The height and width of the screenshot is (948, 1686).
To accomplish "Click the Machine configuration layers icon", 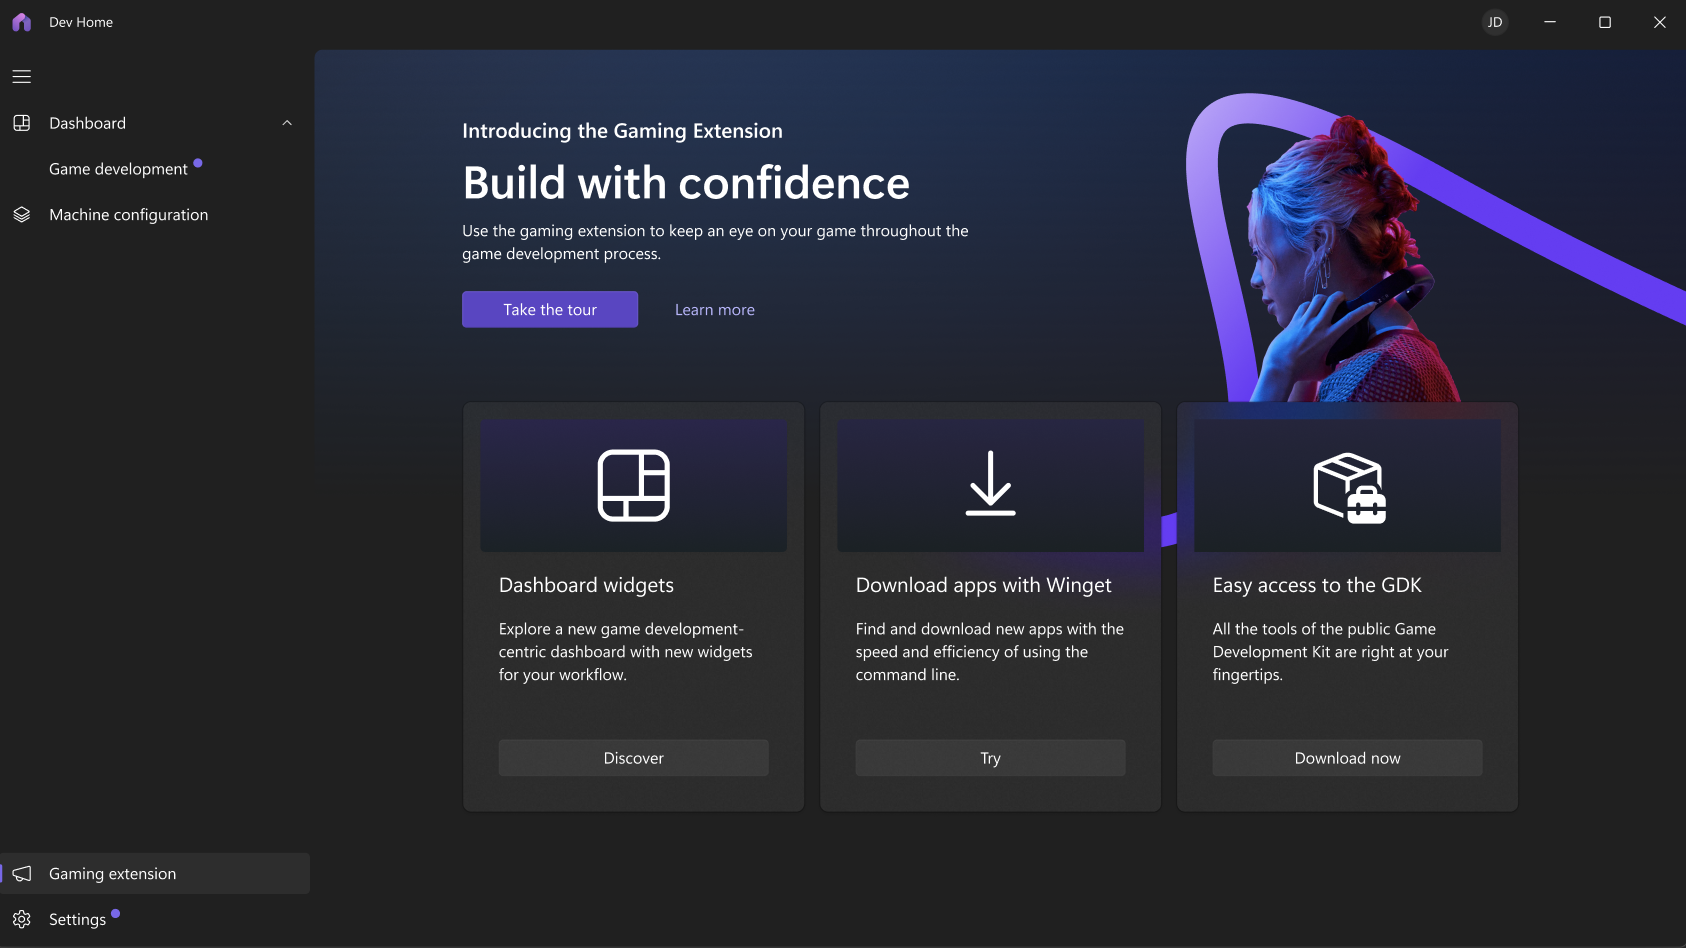I will [22, 215].
